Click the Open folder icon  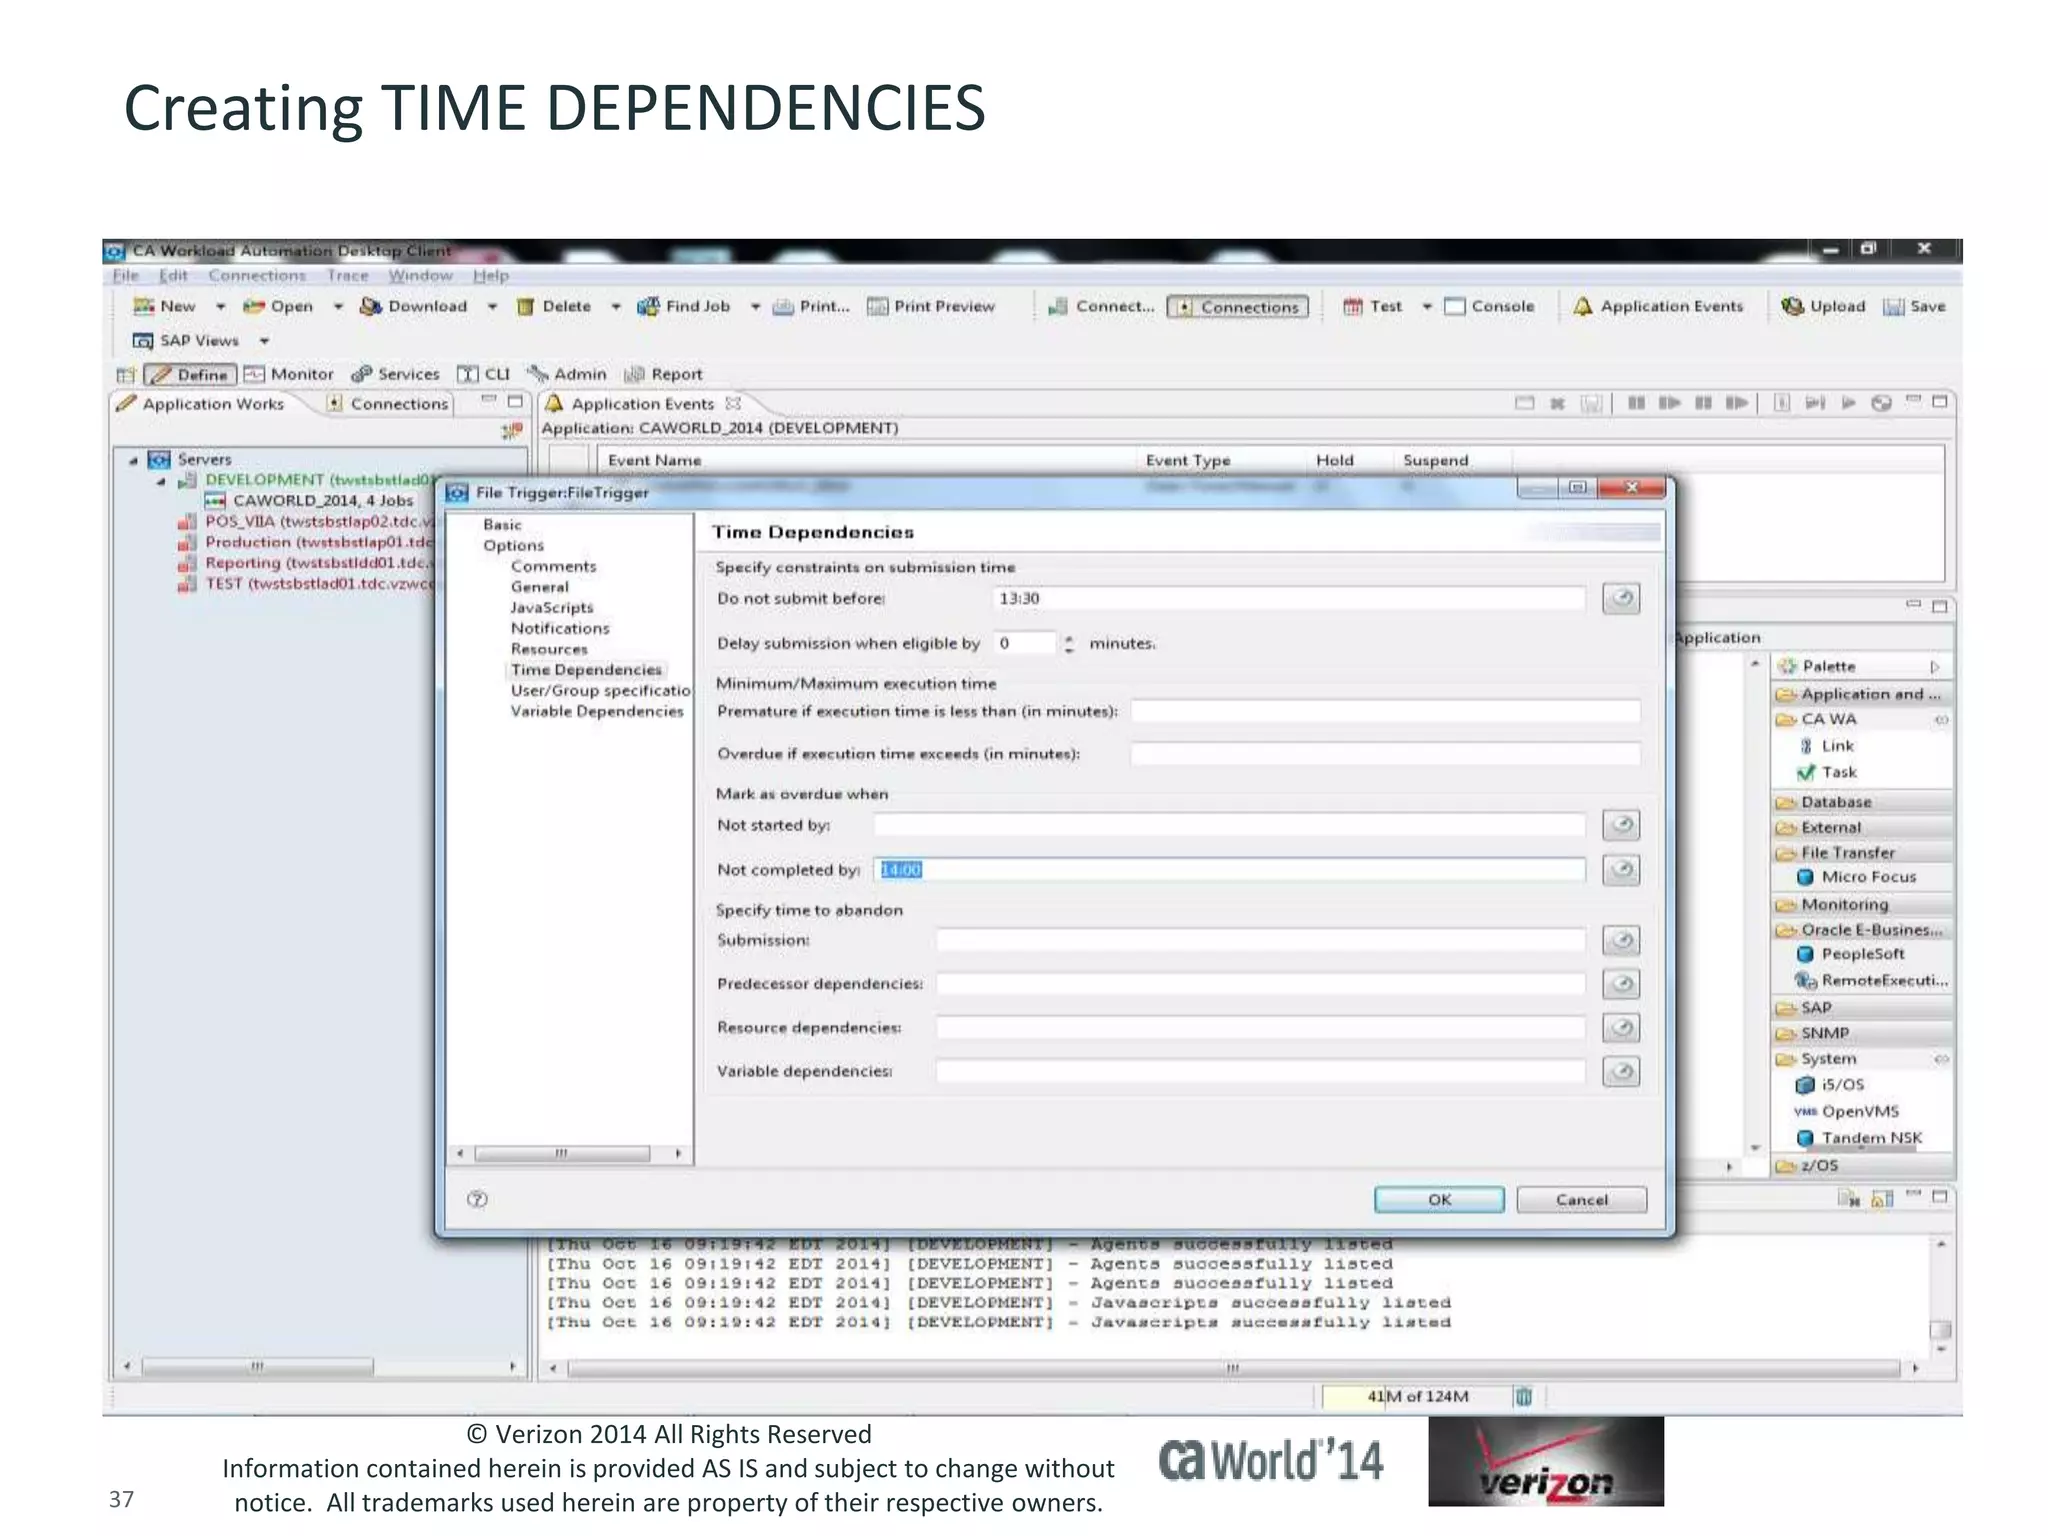[x=254, y=306]
